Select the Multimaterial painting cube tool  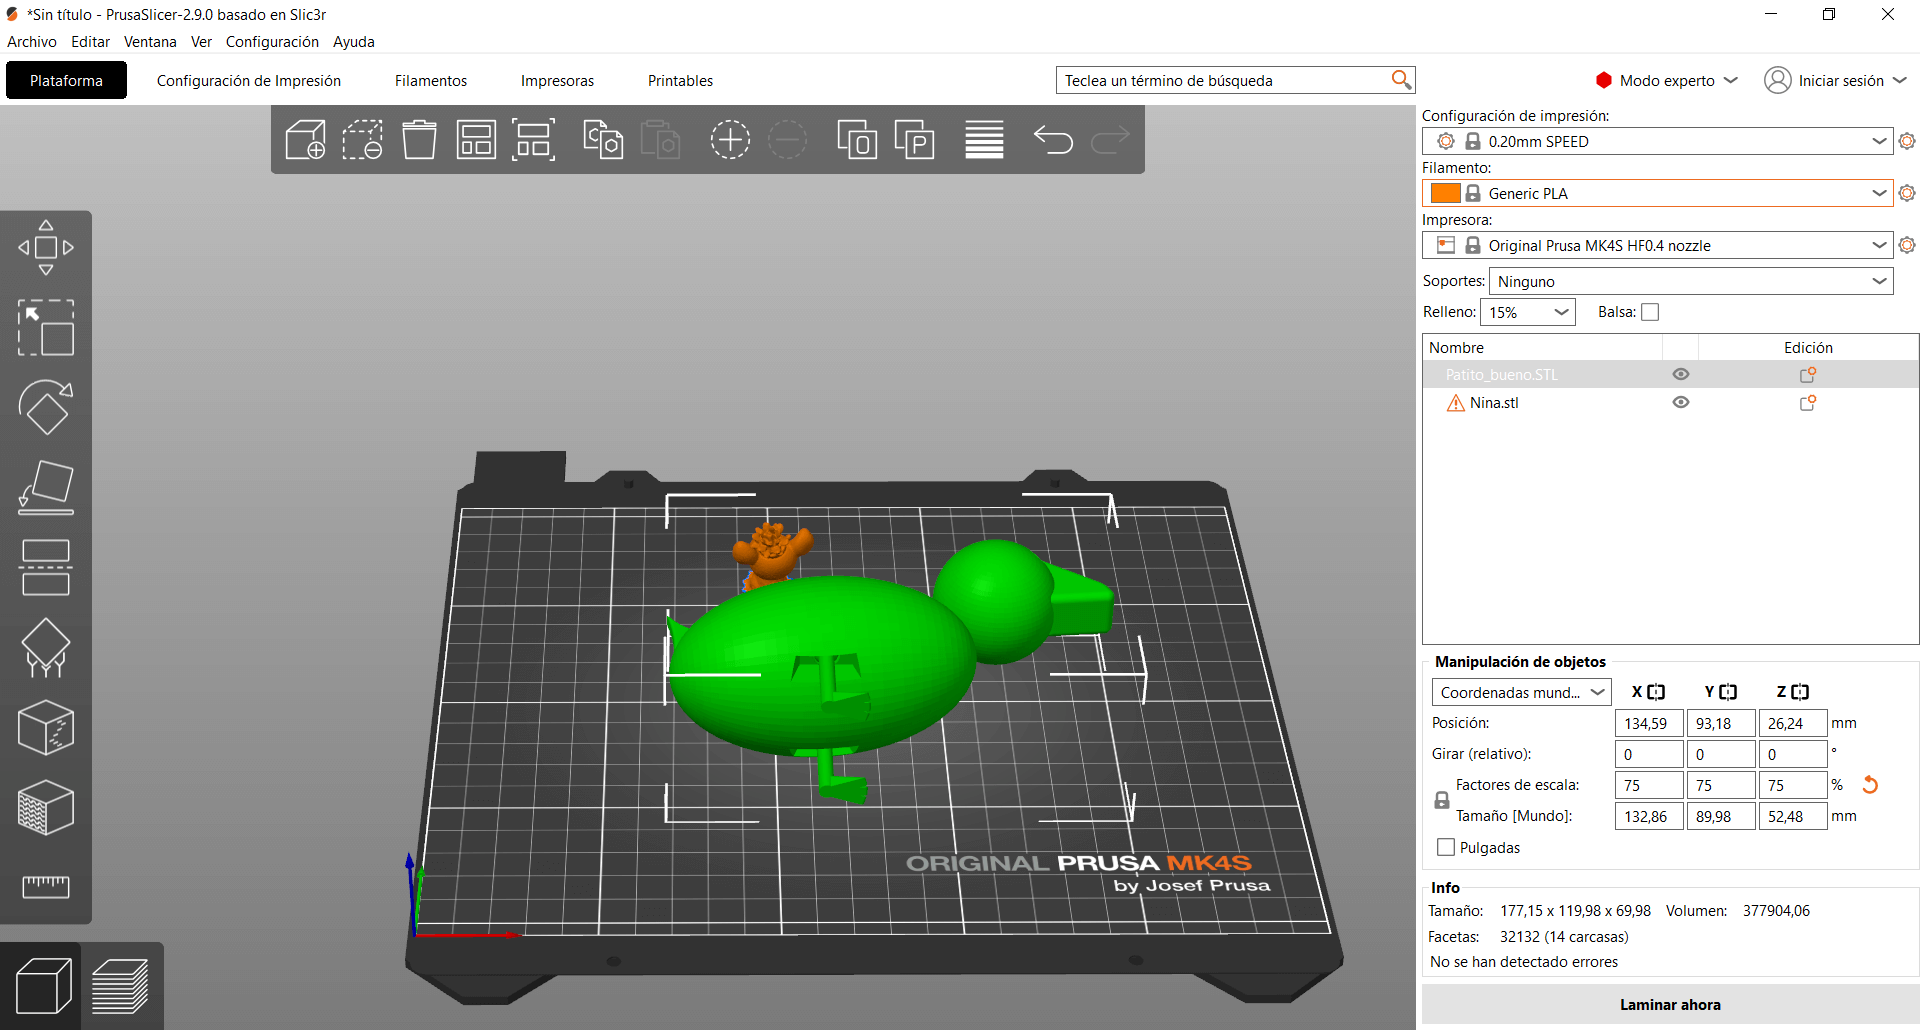[x=46, y=807]
